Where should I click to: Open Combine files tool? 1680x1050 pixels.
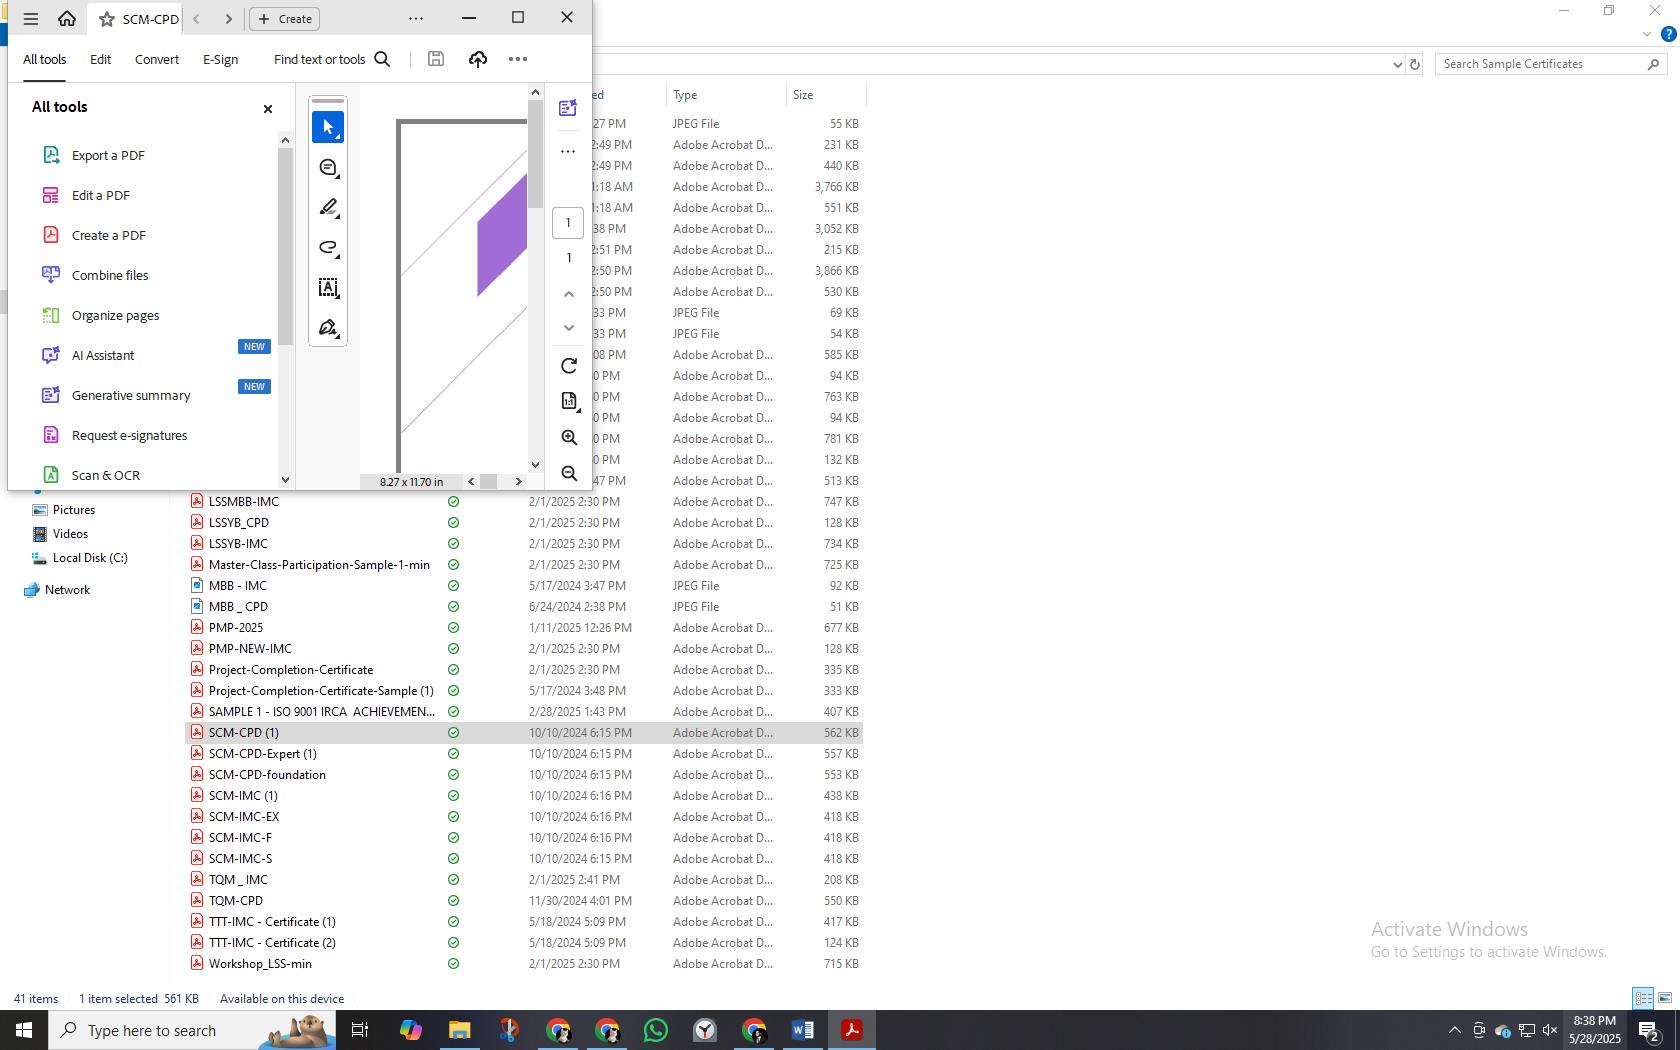(110, 275)
